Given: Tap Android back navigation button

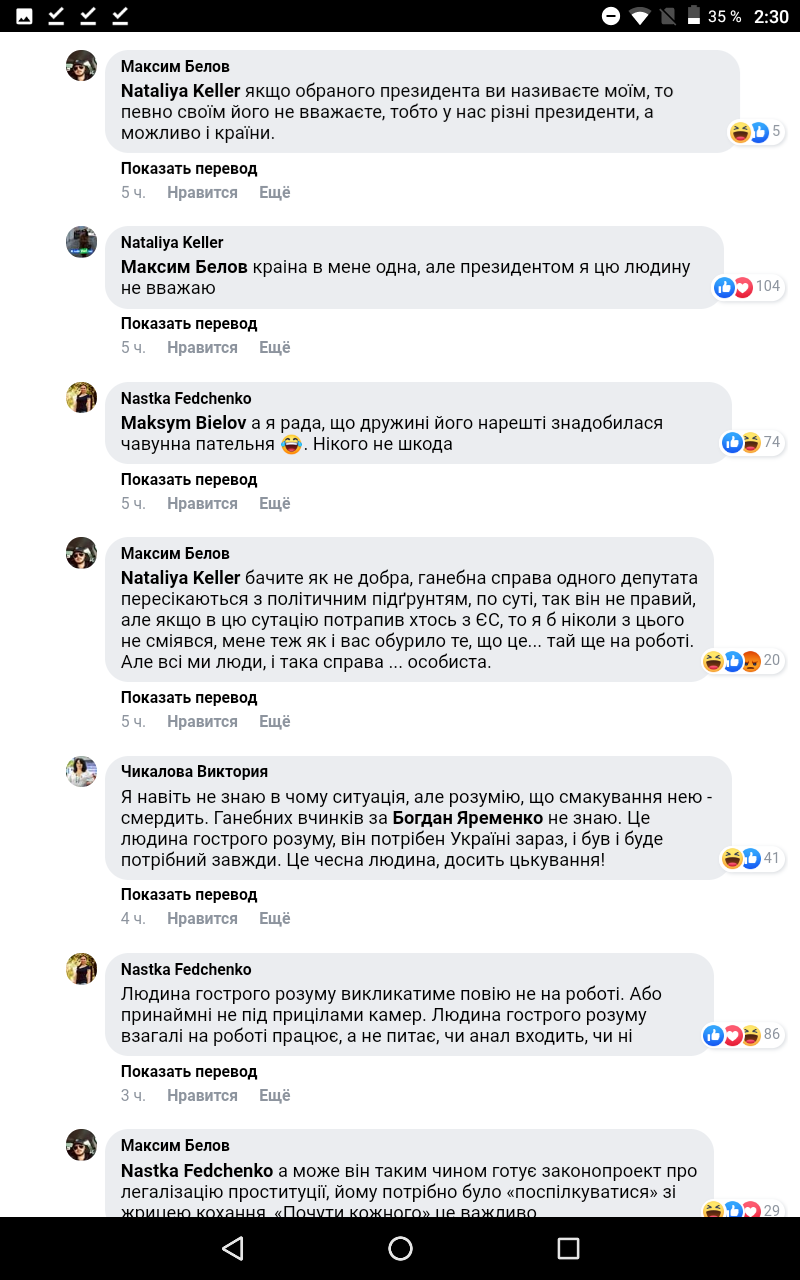Looking at the screenshot, I should point(233,1248).
